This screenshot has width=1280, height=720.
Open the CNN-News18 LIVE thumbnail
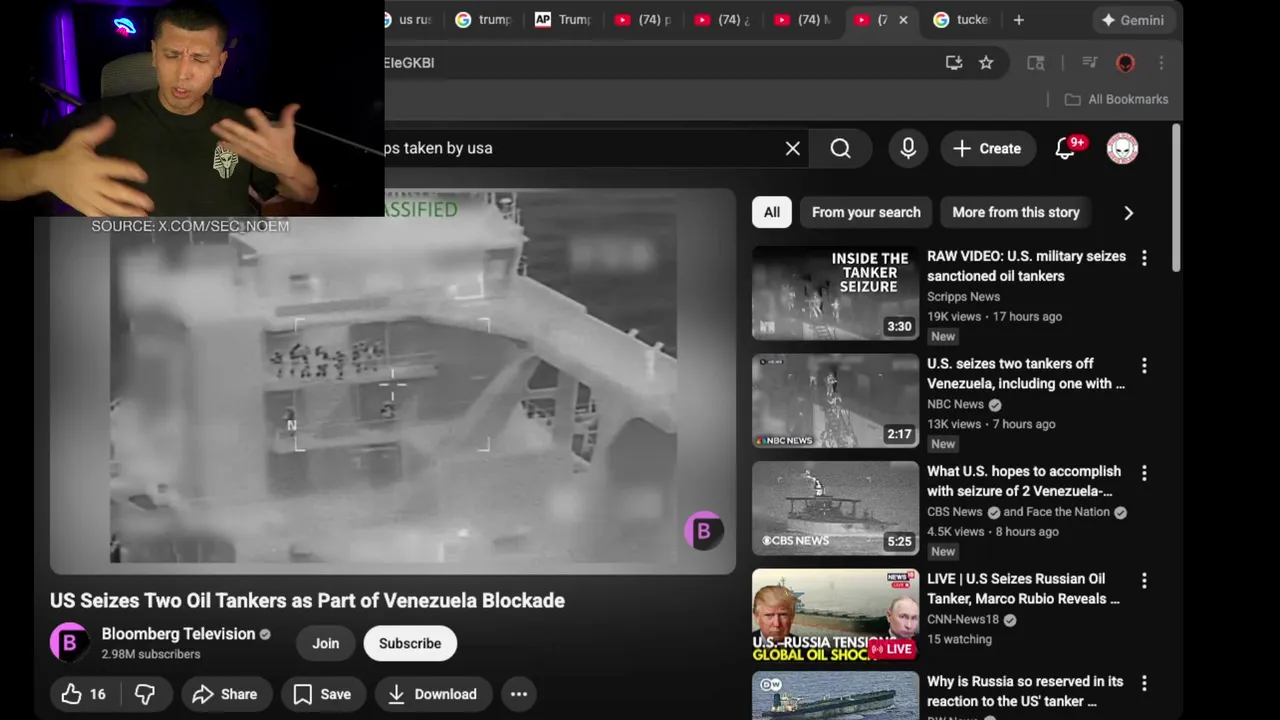click(x=835, y=615)
